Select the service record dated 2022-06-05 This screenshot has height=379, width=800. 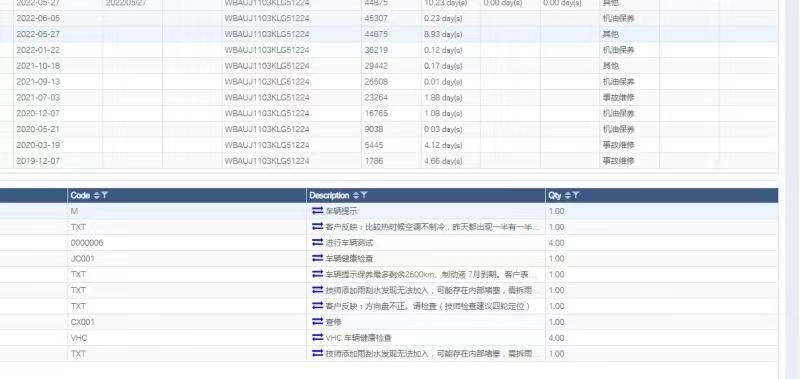[389, 18]
